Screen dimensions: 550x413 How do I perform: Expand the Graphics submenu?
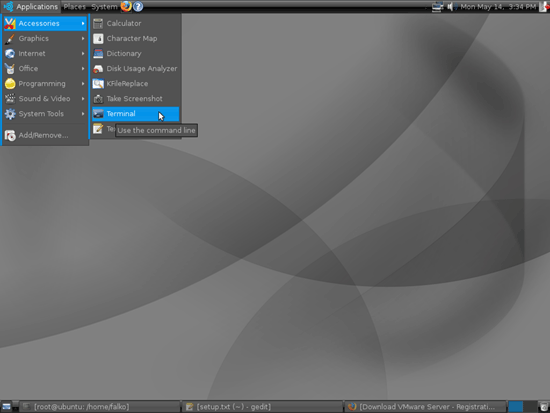tap(45, 39)
